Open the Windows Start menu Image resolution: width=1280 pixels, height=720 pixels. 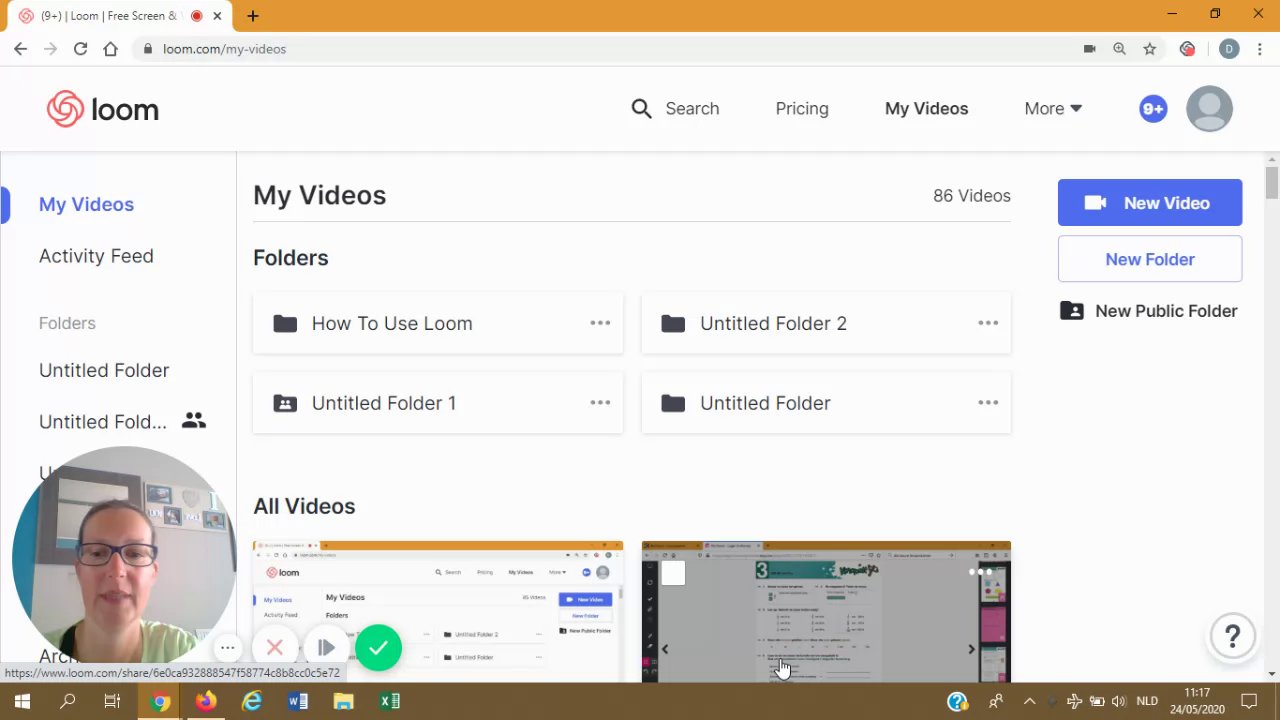point(22,701)
